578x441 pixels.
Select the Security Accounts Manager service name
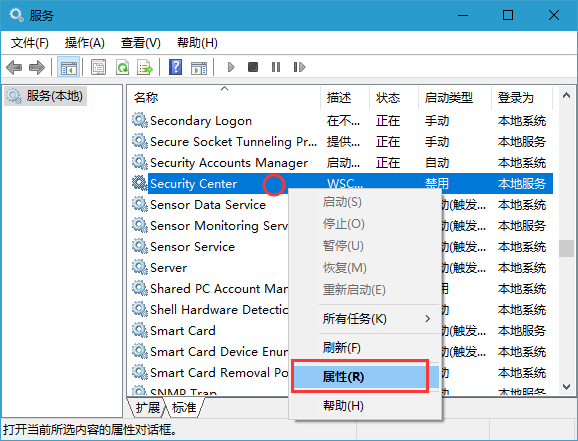(x=229, y=163)
